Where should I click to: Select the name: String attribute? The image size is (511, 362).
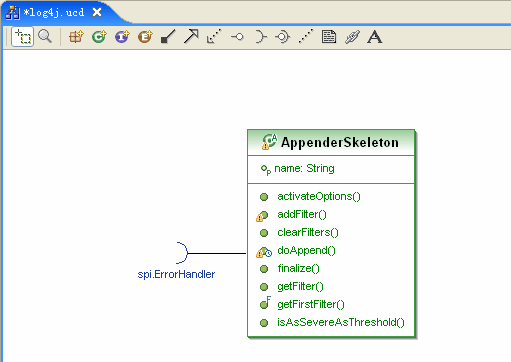pyautogui.click(x=304, y=169)
